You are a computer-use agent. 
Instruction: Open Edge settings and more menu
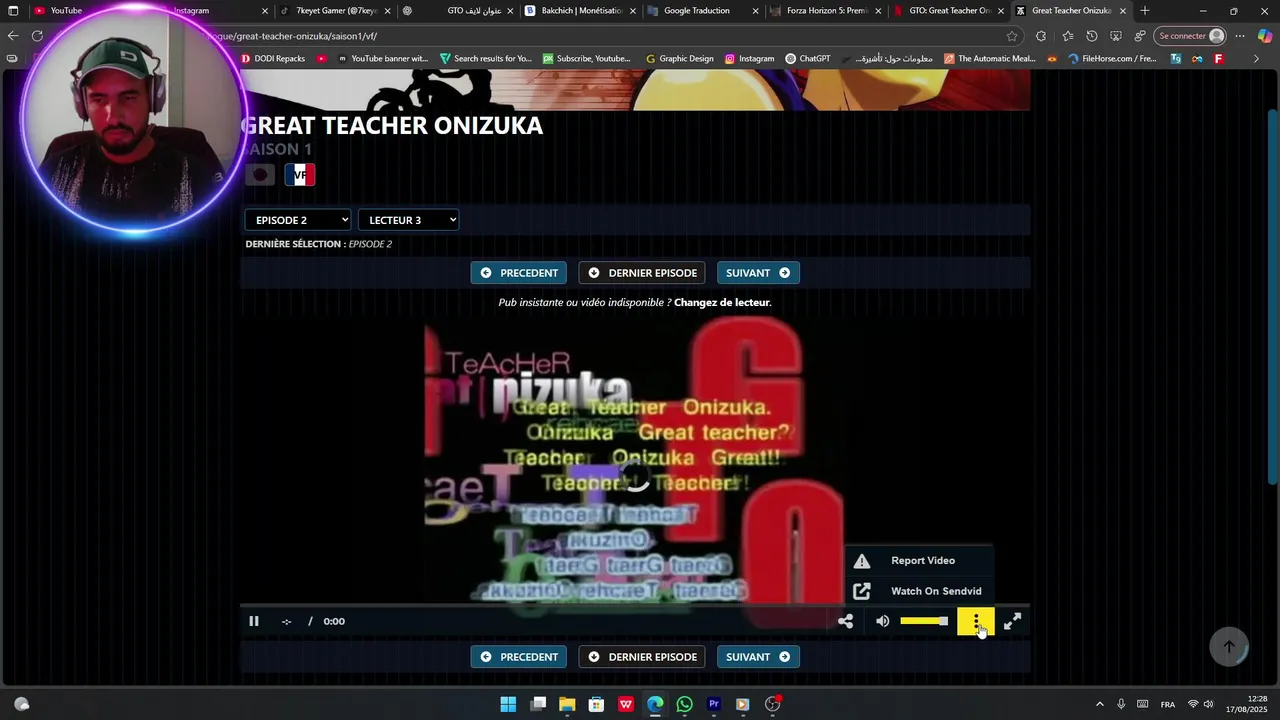pos(1240,36)
